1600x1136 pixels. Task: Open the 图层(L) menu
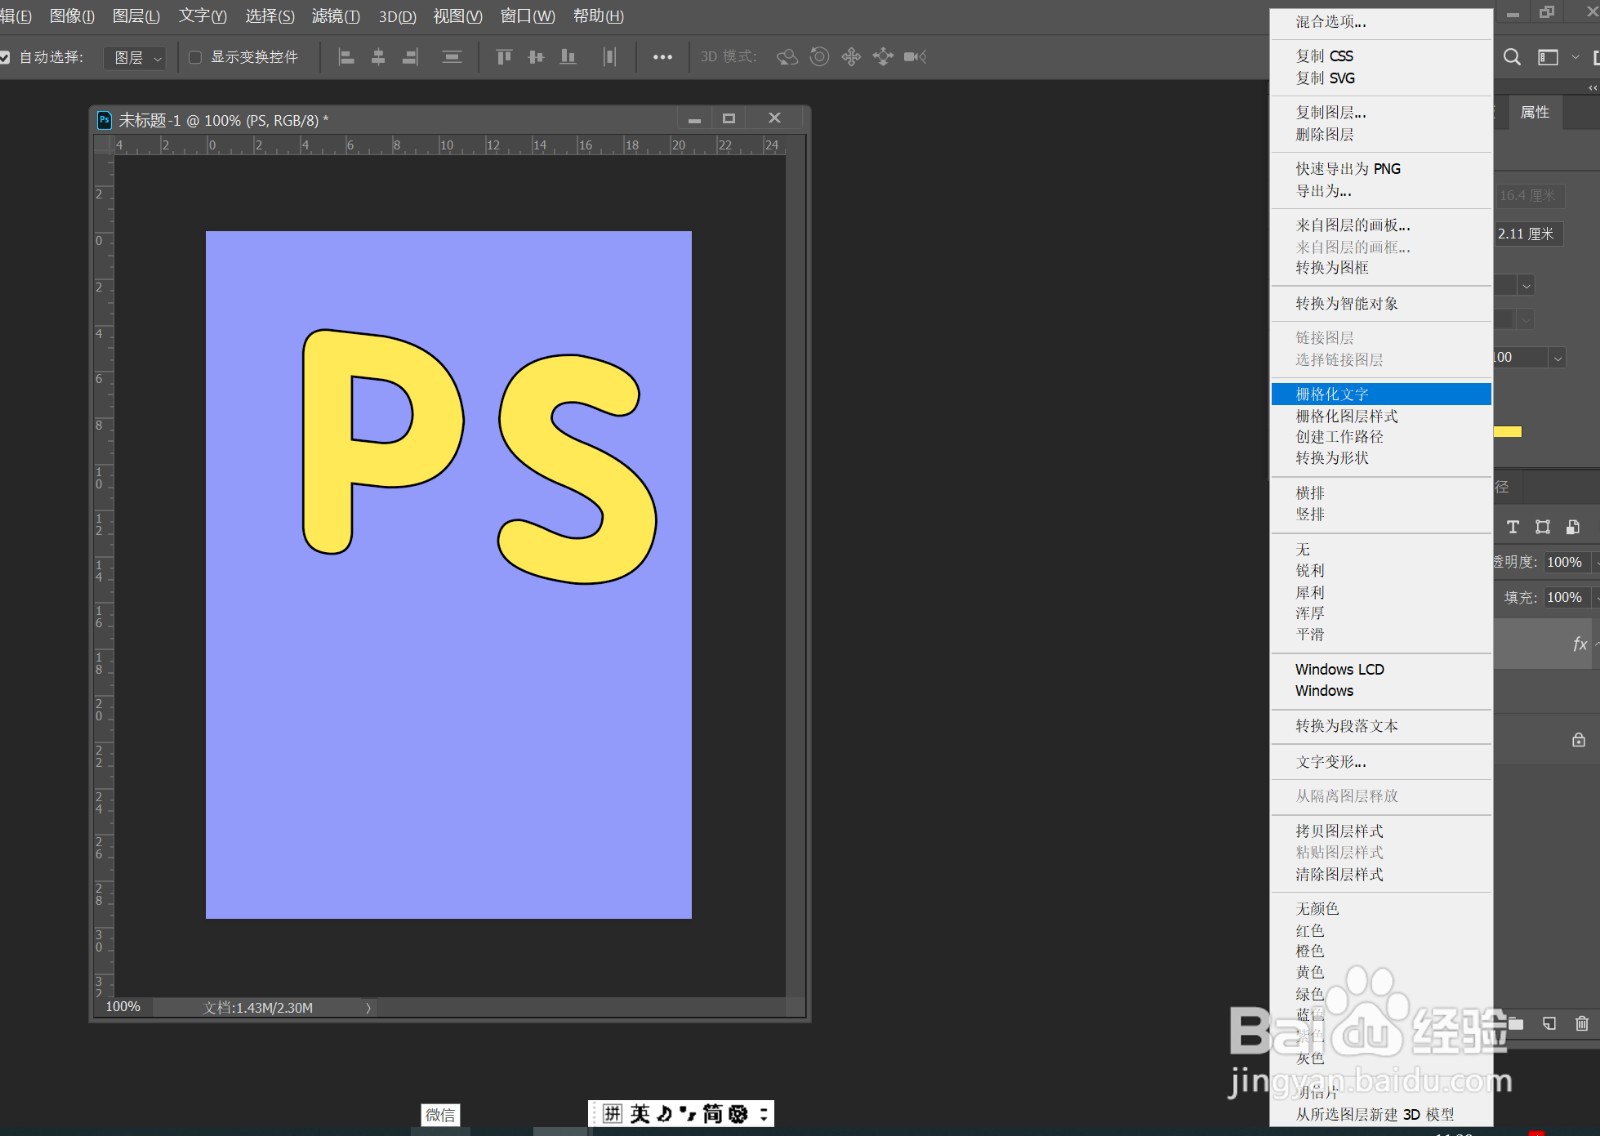(x=136, y=16)
